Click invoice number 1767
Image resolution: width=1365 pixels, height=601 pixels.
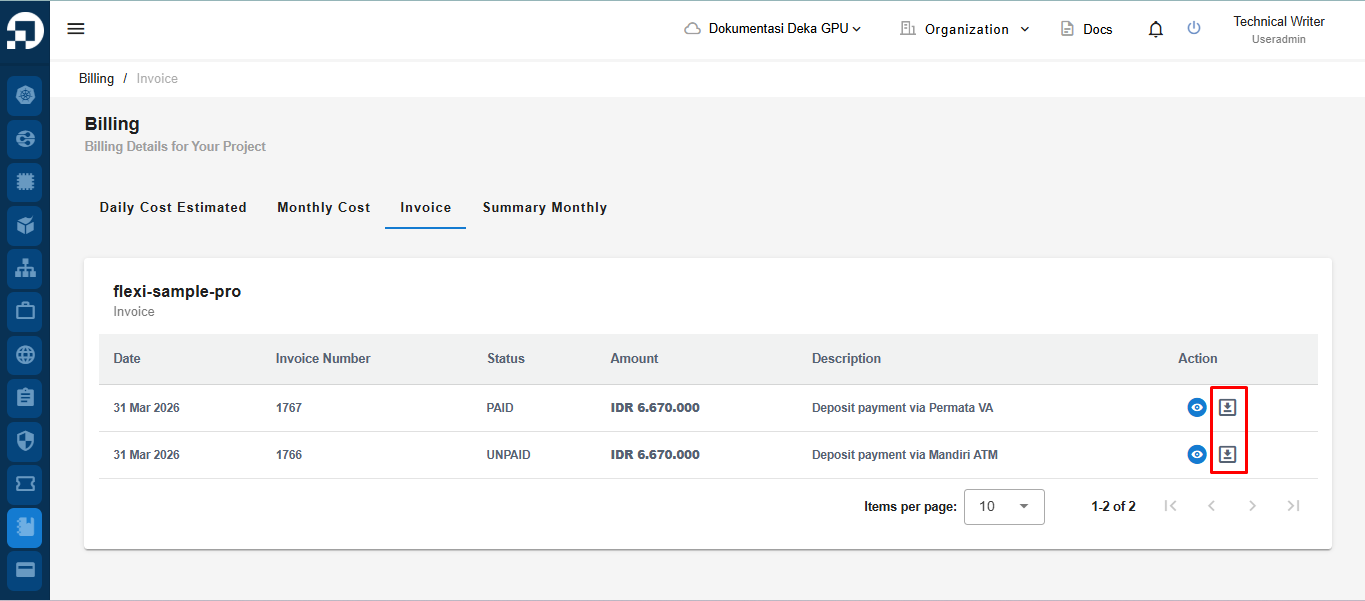(x=289, y=408)
